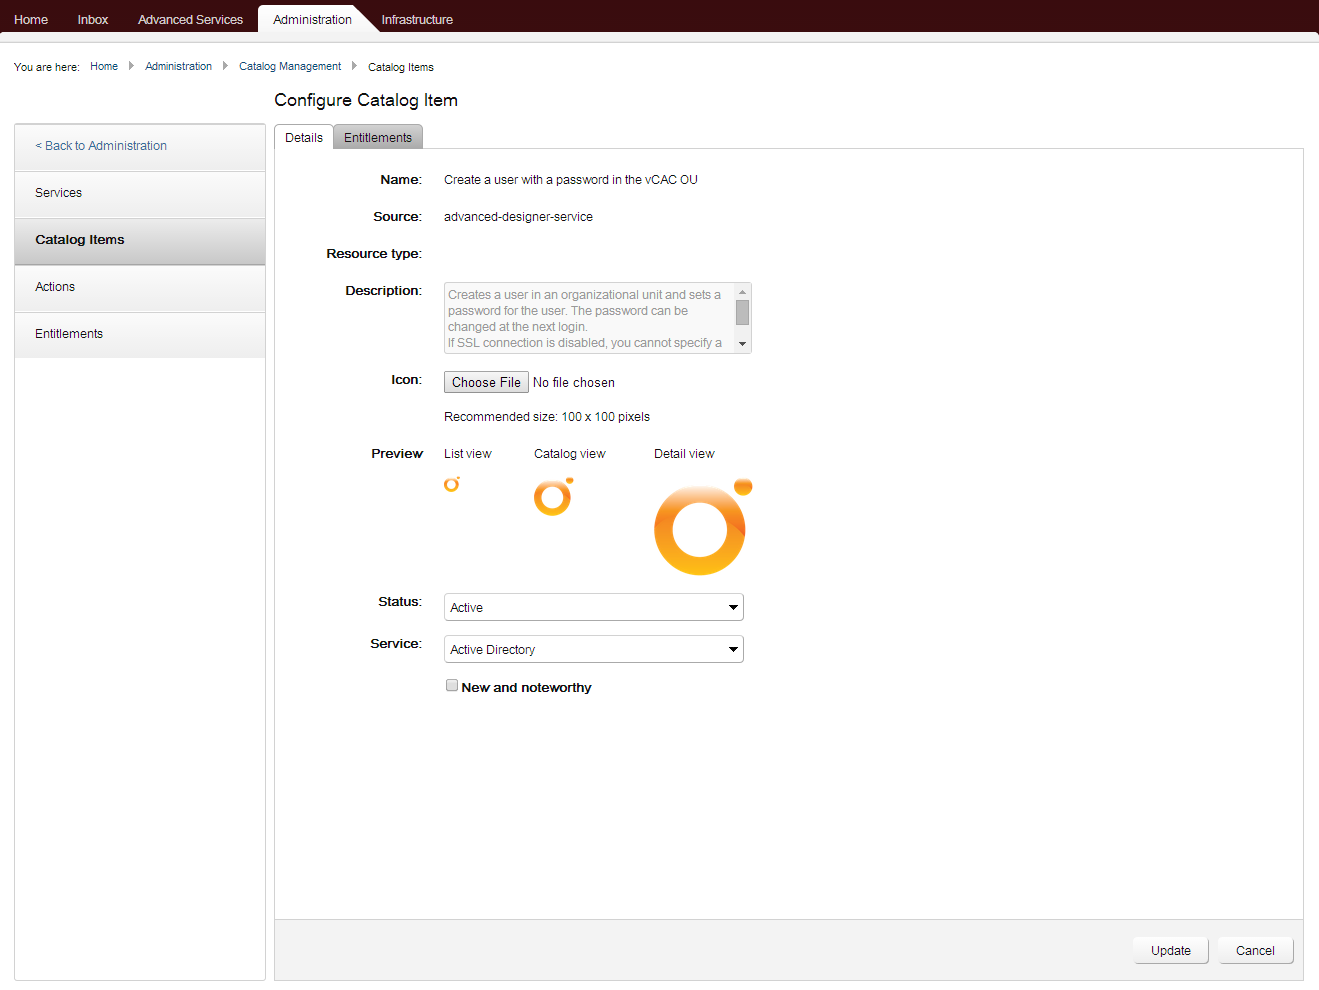1319x990 pixels.
Task: Click the Detail view preview icon
Action: 701,528
